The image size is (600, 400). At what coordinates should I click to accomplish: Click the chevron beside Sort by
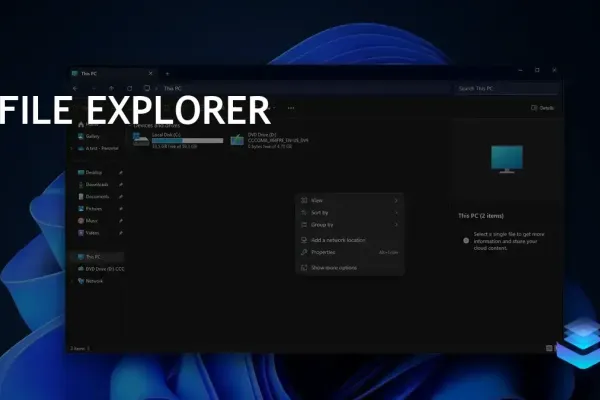tap(396, 213)
